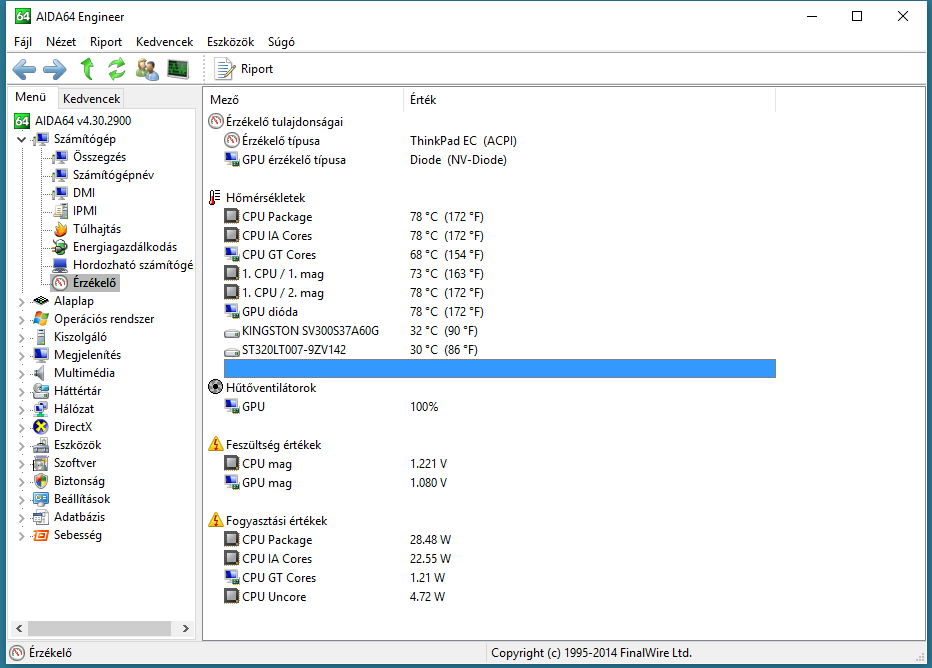Select DMI tree item
This screenshot has height=668, width=932.
pyautogui.click(x=84, y=193)
